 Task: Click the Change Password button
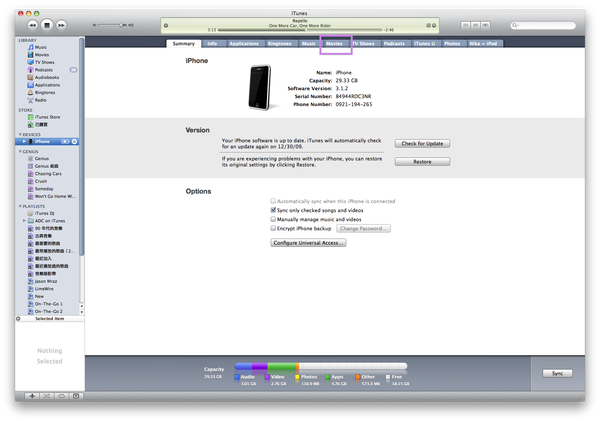click(x=363, y=229)
